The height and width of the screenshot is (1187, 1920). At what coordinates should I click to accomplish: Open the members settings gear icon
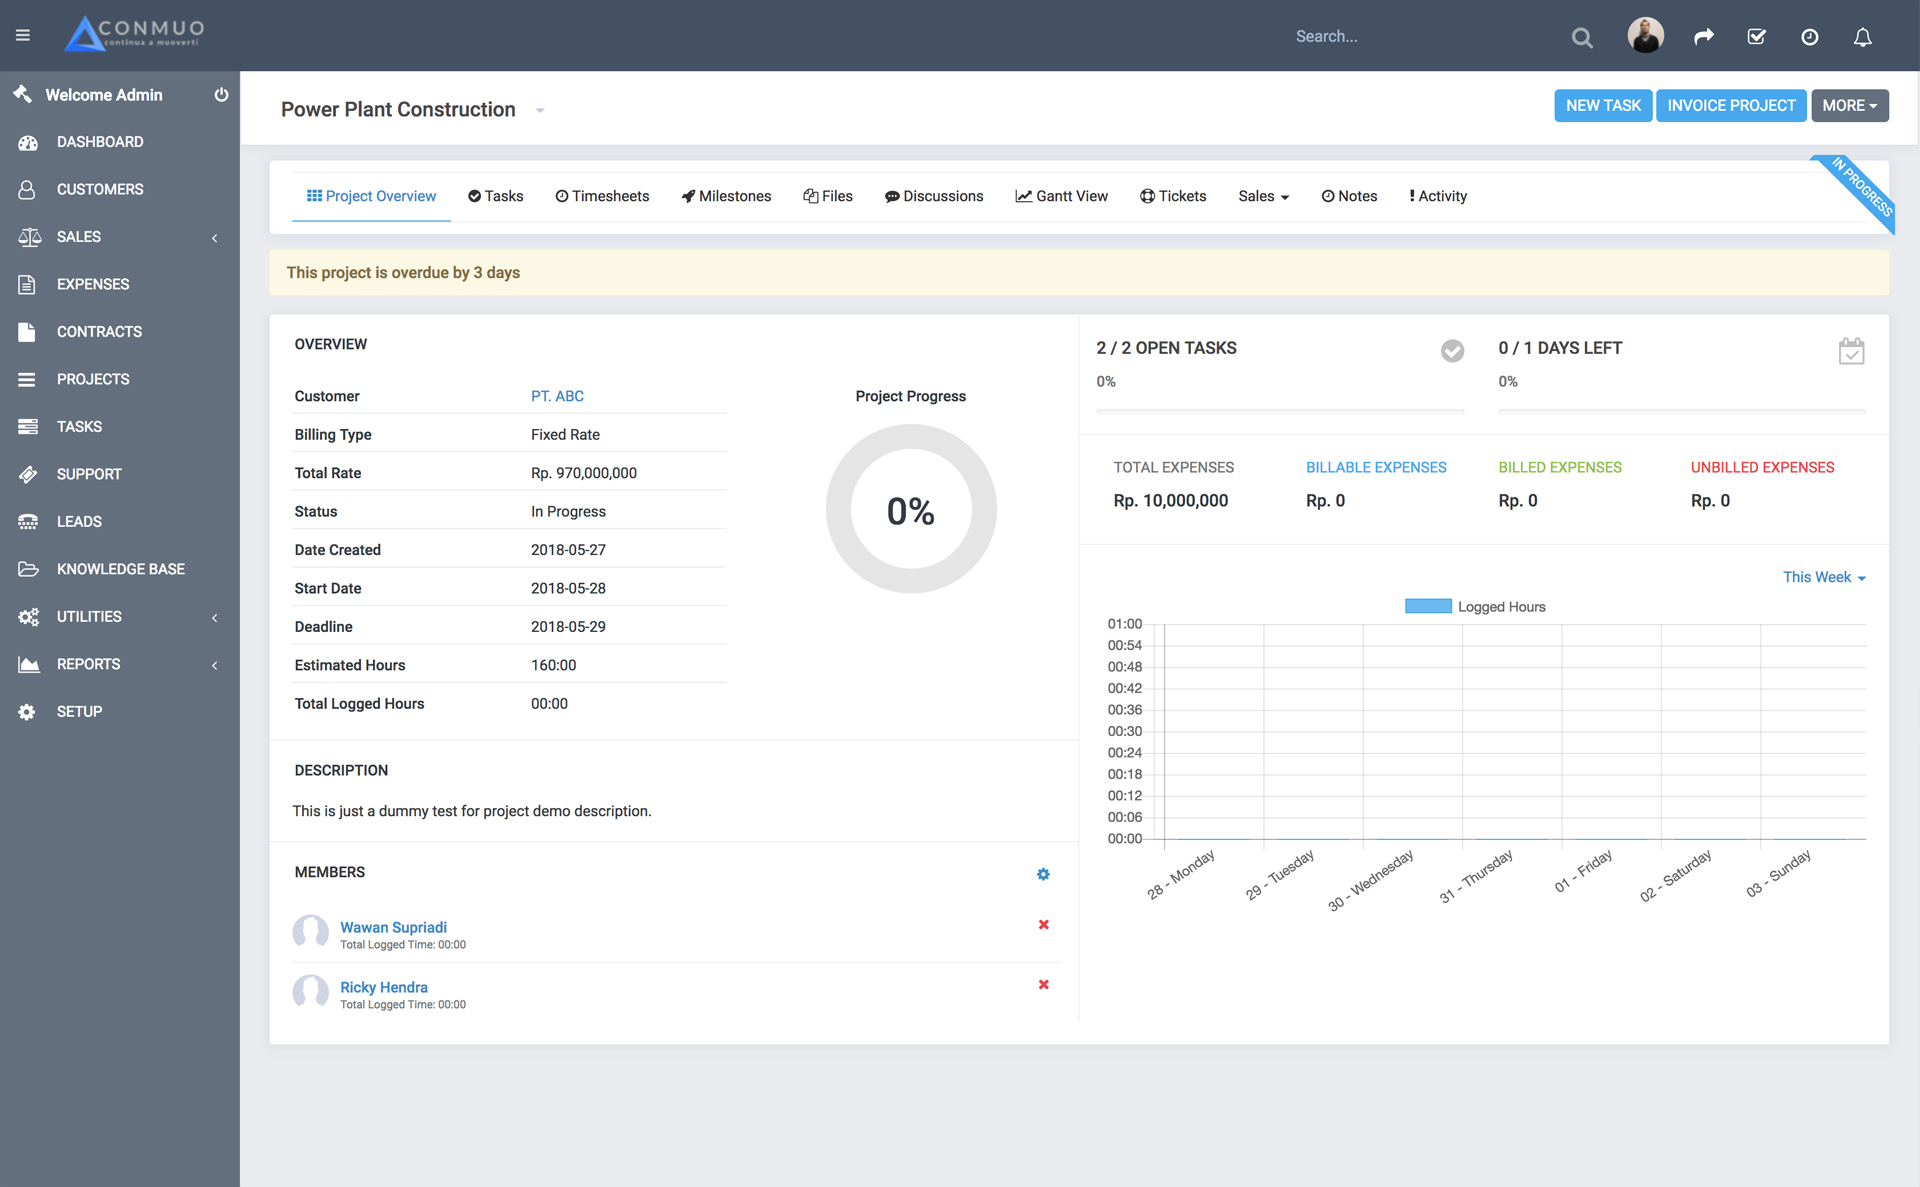pyautogui.click(x=1043, y=874)
